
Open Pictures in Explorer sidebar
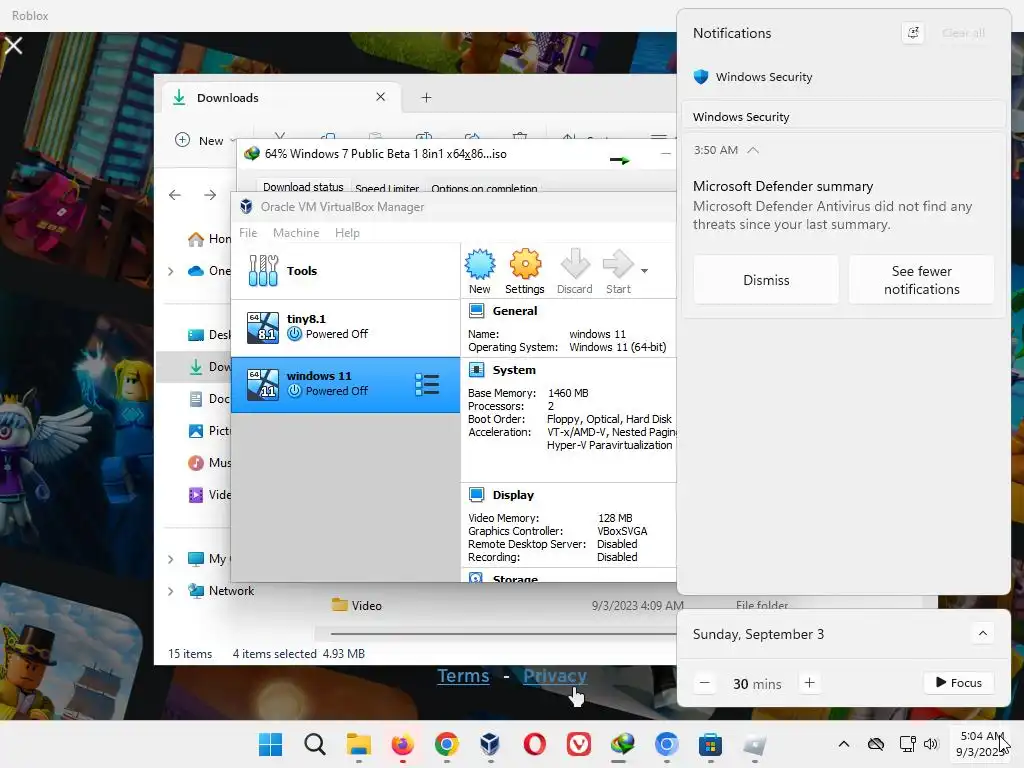pos(209,431)
